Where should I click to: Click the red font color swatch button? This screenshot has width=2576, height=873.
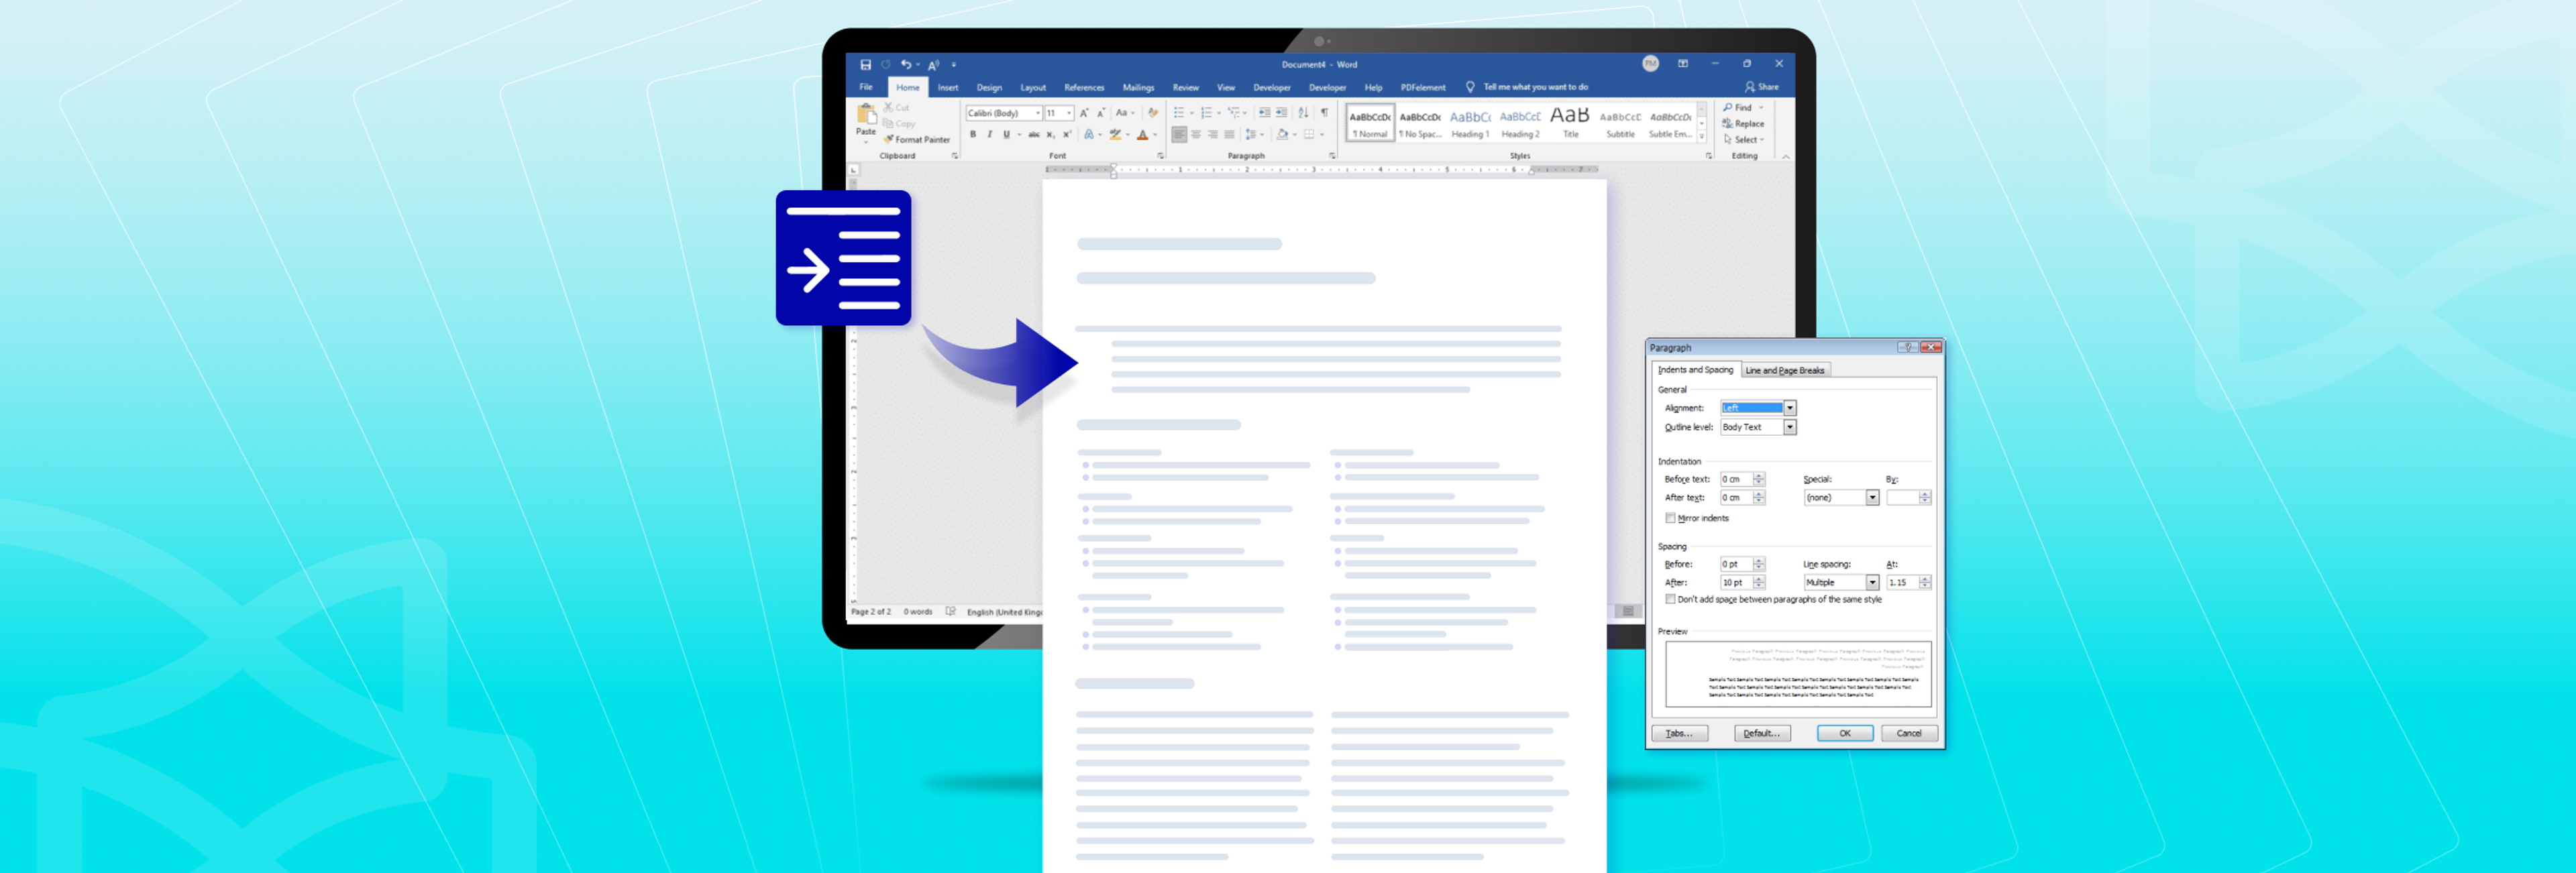[1142, 135]
